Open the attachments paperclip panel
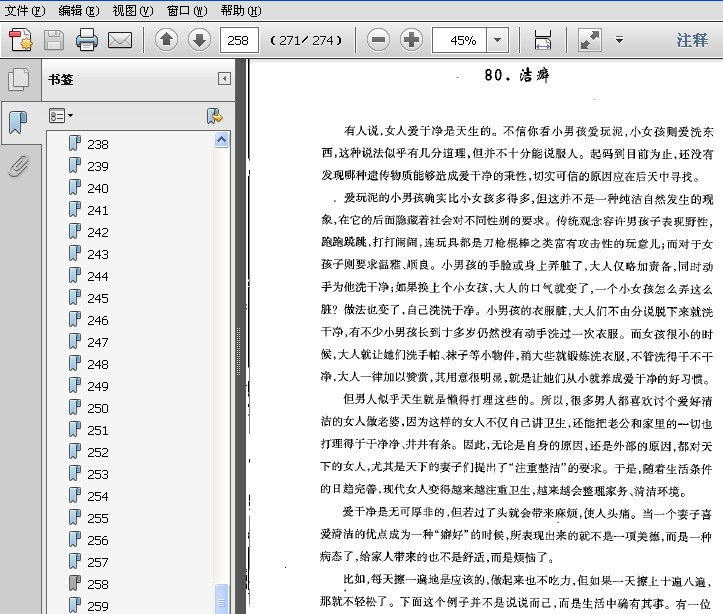Image resolution: width=723 pixels, height=614 pixels. [19, 166]
